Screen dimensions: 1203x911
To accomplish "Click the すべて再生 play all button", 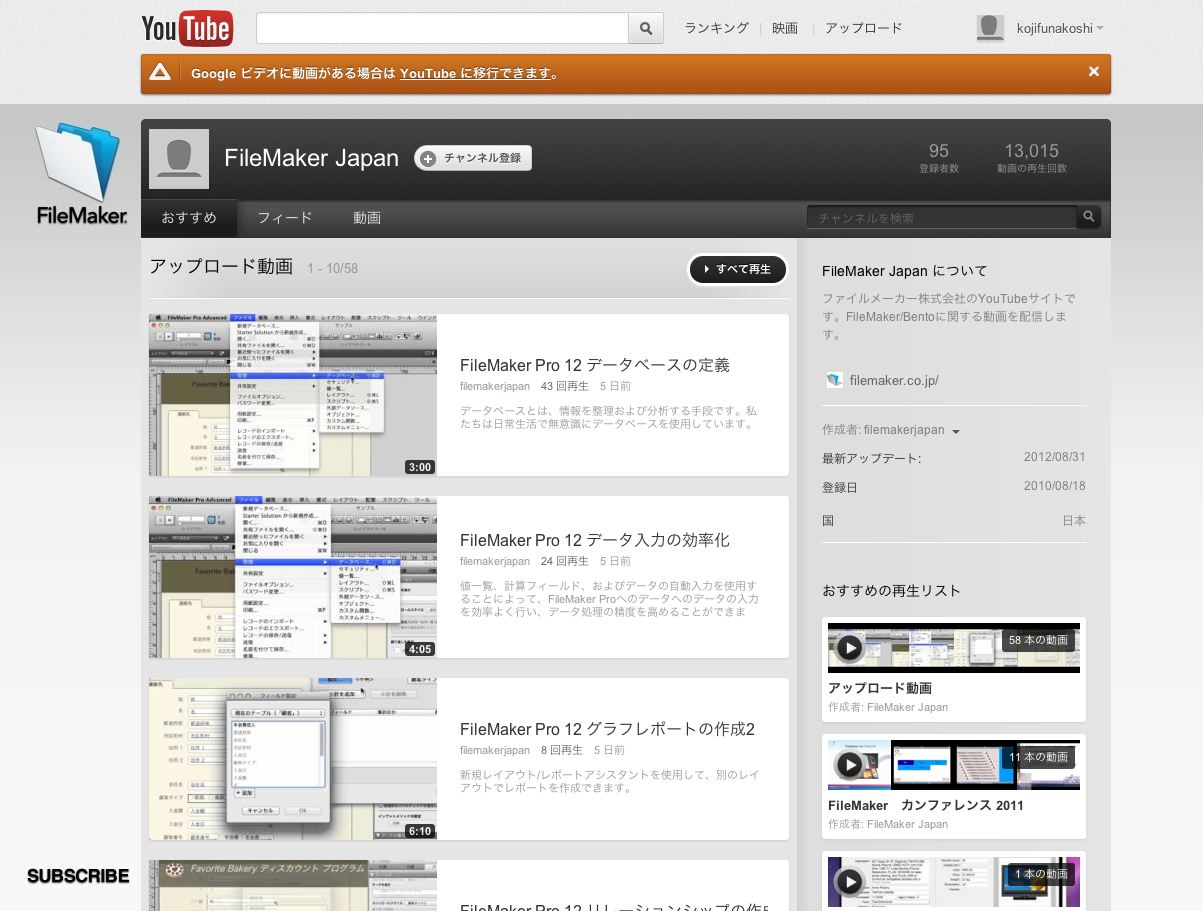I will [738, 269].
